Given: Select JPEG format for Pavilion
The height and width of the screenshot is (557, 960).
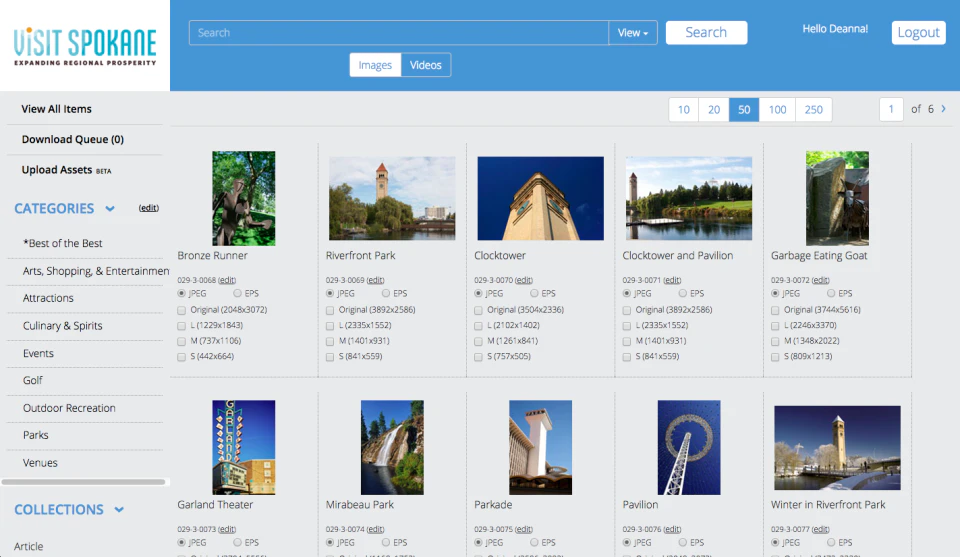Looking at the screenshot, I should (x=627, y=542).
